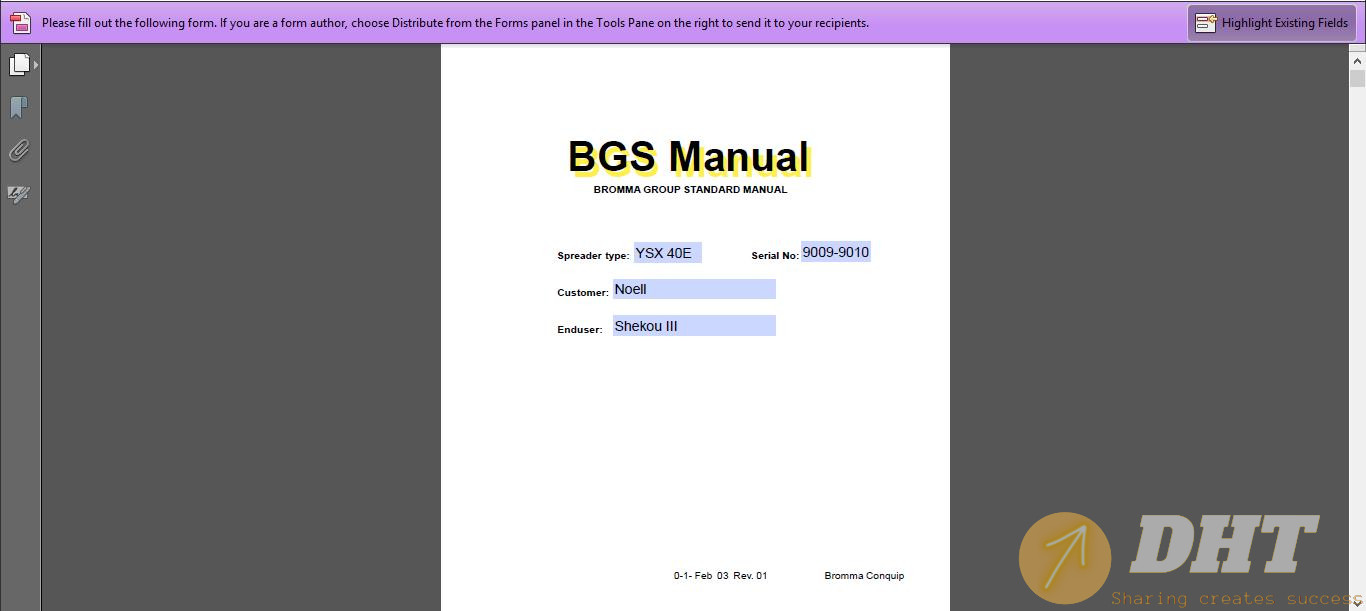1366x611 pixels.
Task: Open the Page Thumbnails panel
Action: [x=19, y=64]
